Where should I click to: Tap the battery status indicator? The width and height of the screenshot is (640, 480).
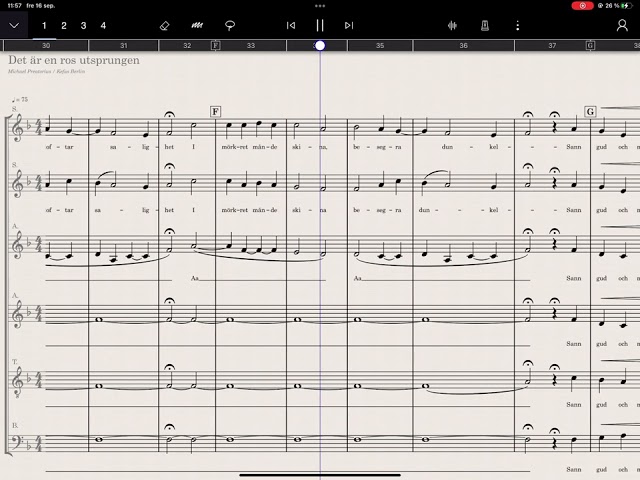(x=625, y=6)
